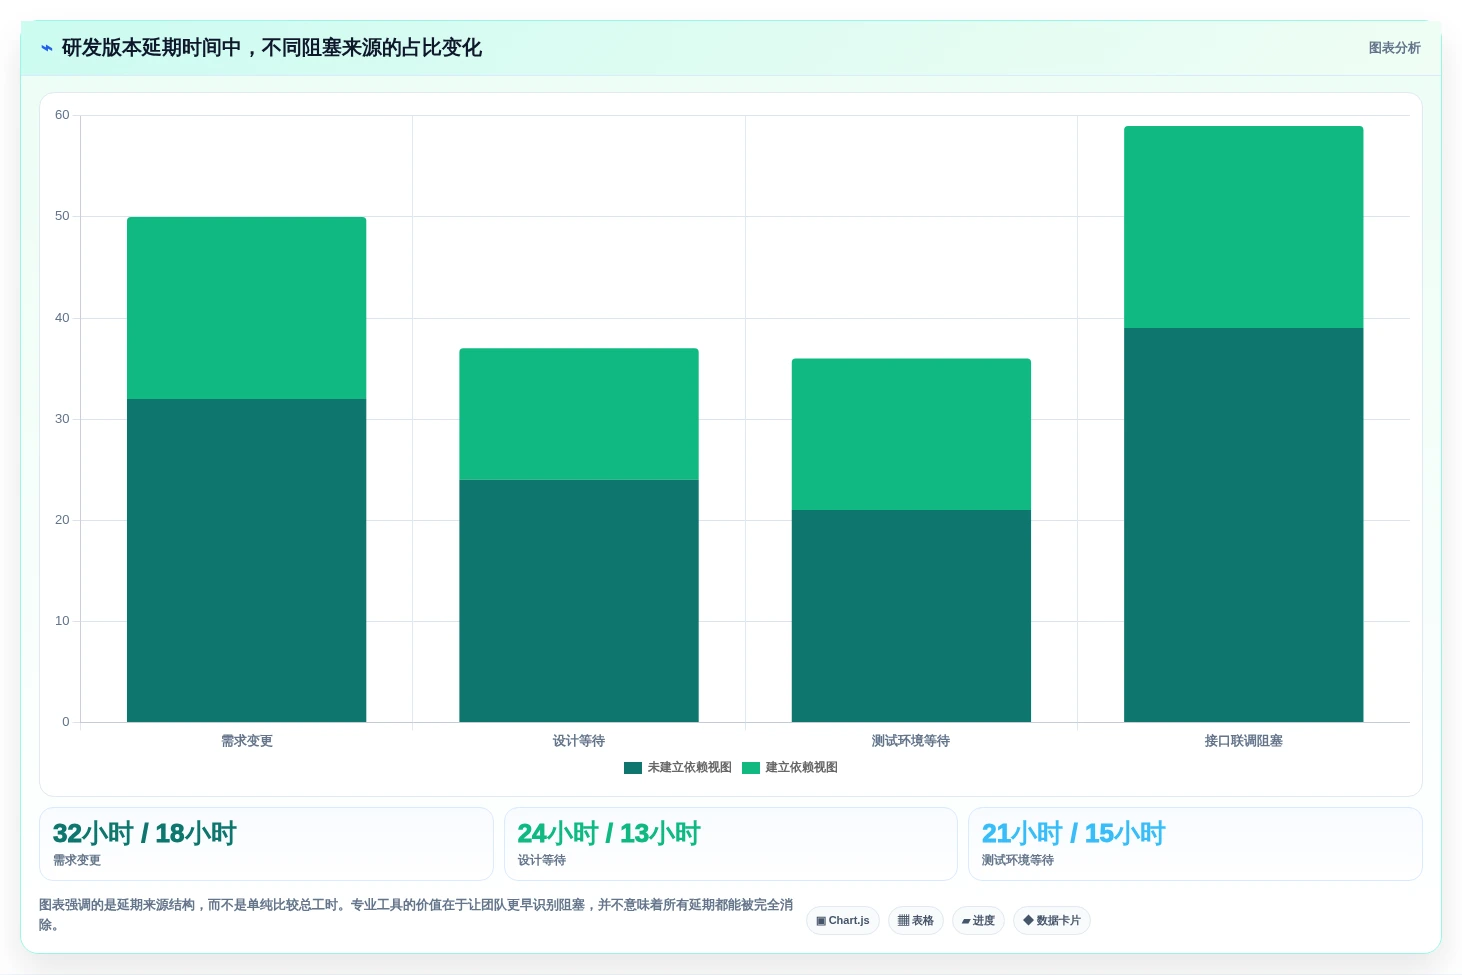Select the 表格 tag chip
This screenshot has height=975, width=1462.
point(916,921)
